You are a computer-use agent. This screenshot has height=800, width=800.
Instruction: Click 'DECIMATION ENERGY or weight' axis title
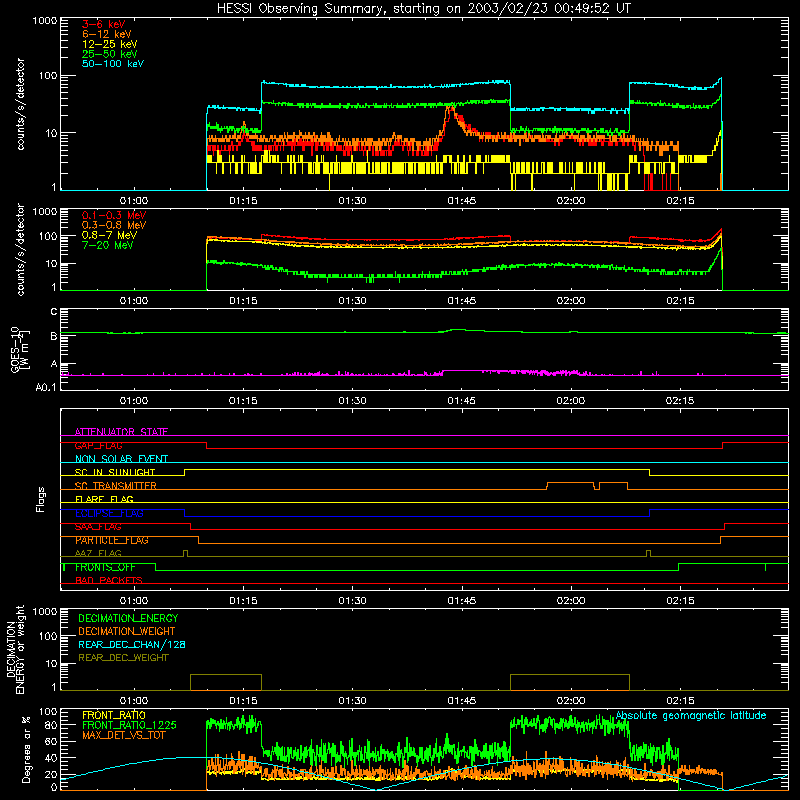pyautogui.click(x=15, y=649)
